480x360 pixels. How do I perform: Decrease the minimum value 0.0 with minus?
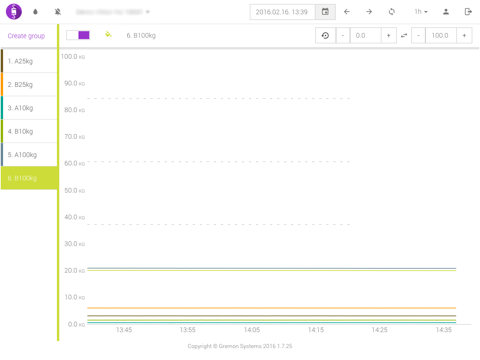(x=343, y=35)
